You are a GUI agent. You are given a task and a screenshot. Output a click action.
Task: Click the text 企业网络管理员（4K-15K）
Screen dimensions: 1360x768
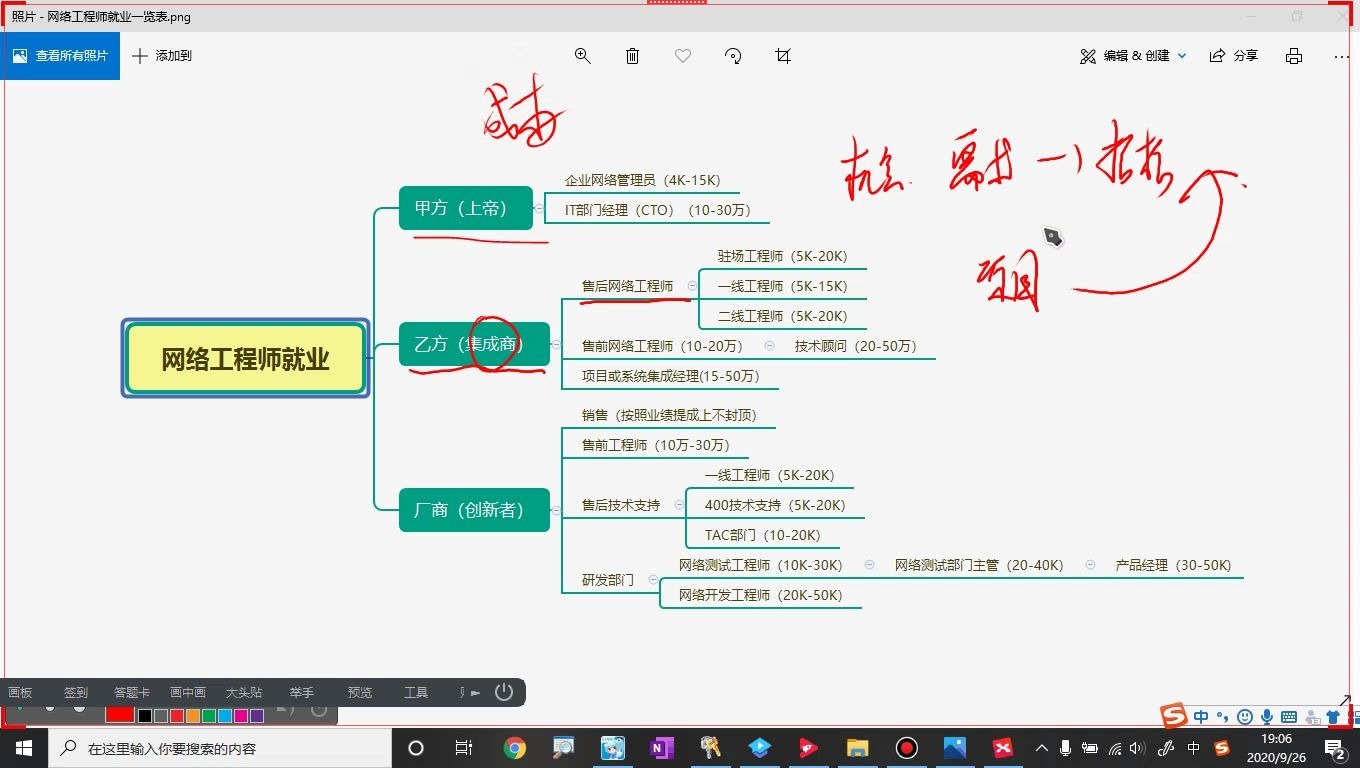pyautogui.click(x=643, y=181)
